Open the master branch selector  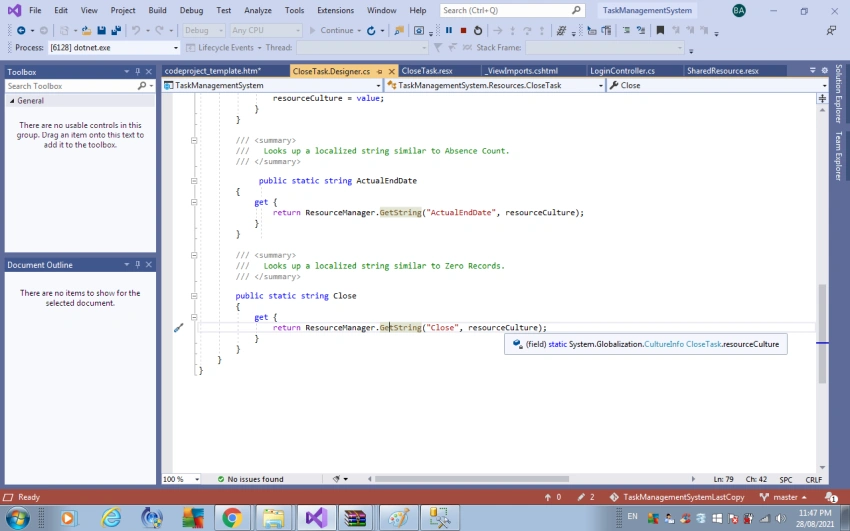pyautogui.click(x=783, y=497)
